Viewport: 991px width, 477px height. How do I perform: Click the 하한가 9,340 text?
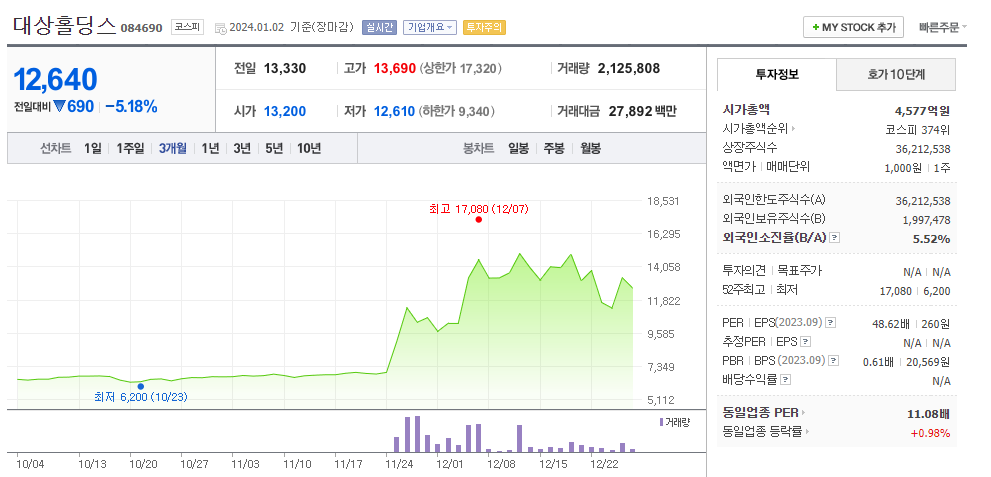point(456,112)
